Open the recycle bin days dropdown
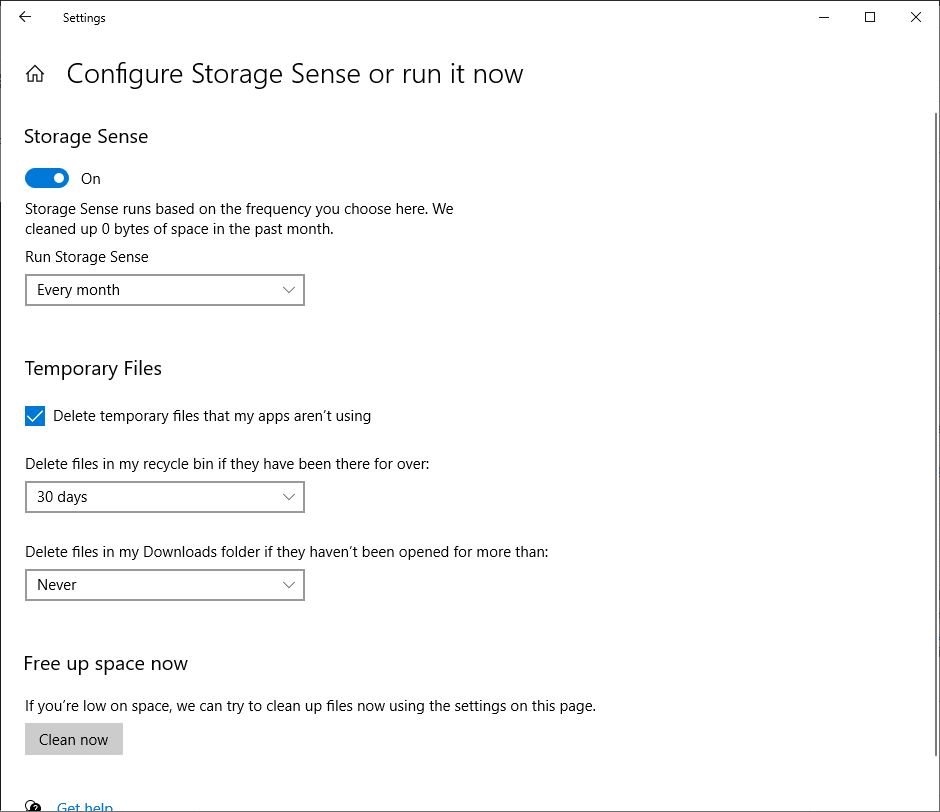This screenshot has width=940, height=812. [164, 497]
